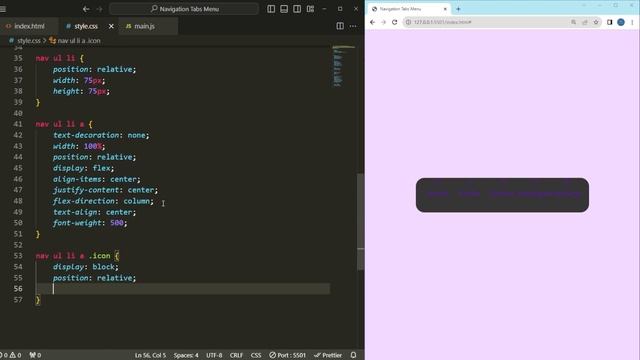Viewport: 640px width, 360px height.
Task: Go back in the Chrome browser
Action: (372, 22)
